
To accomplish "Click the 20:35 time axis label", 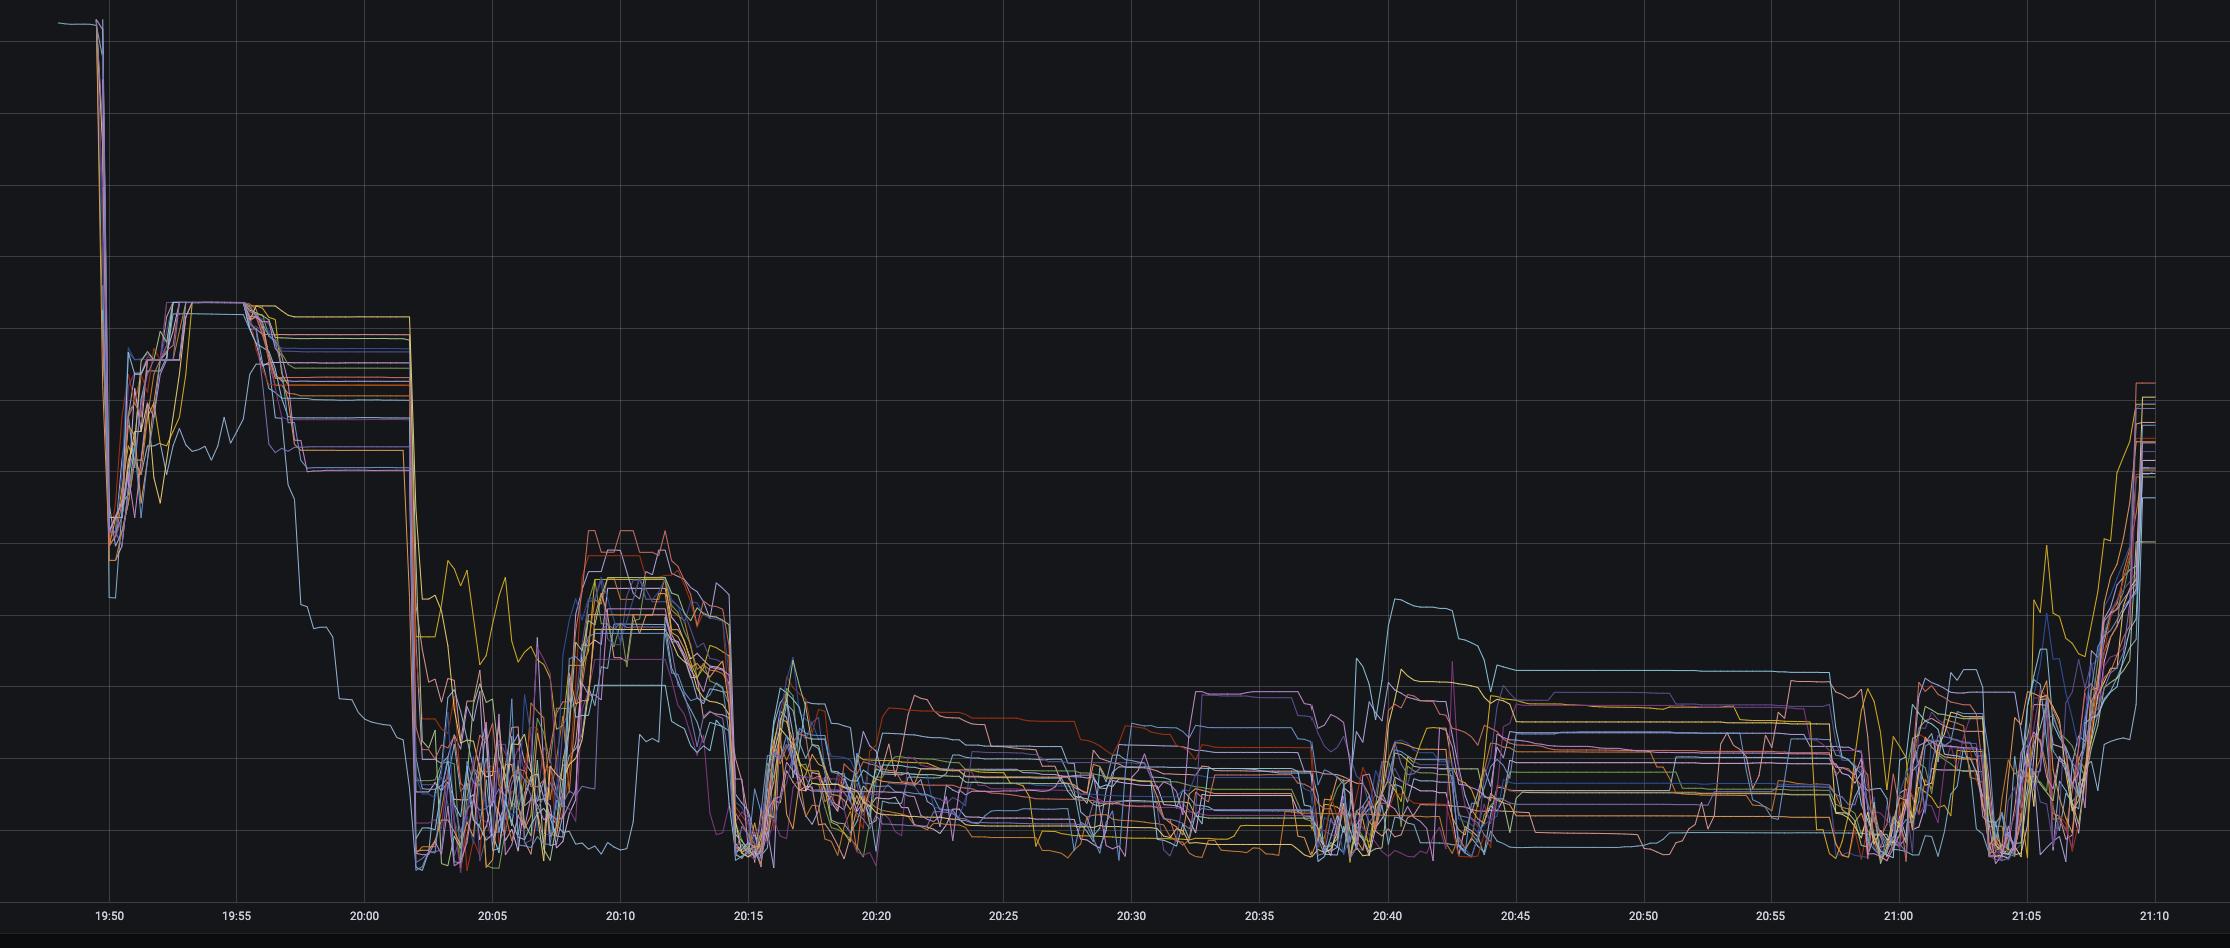I will 1260,916.
